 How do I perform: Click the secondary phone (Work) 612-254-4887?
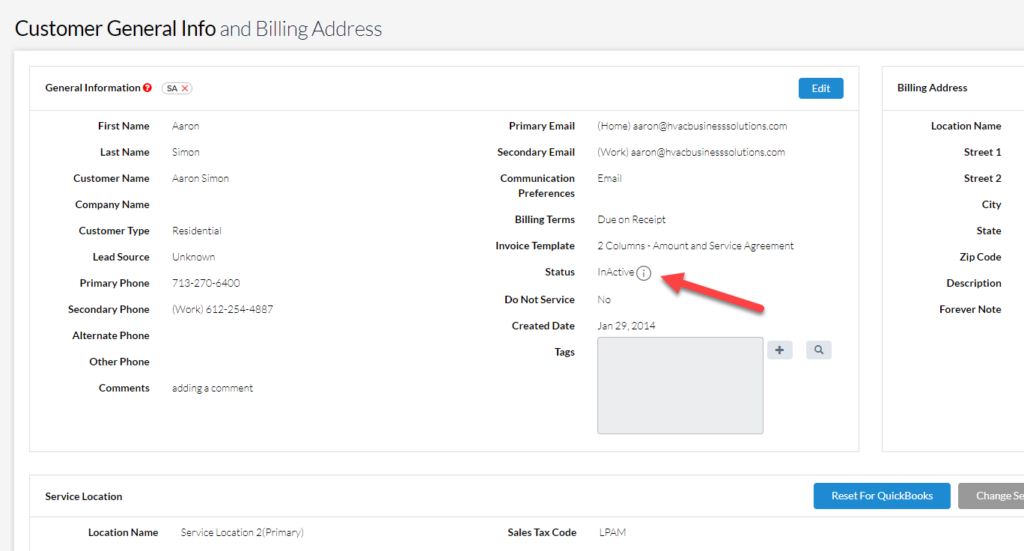(x=222, y=309)
